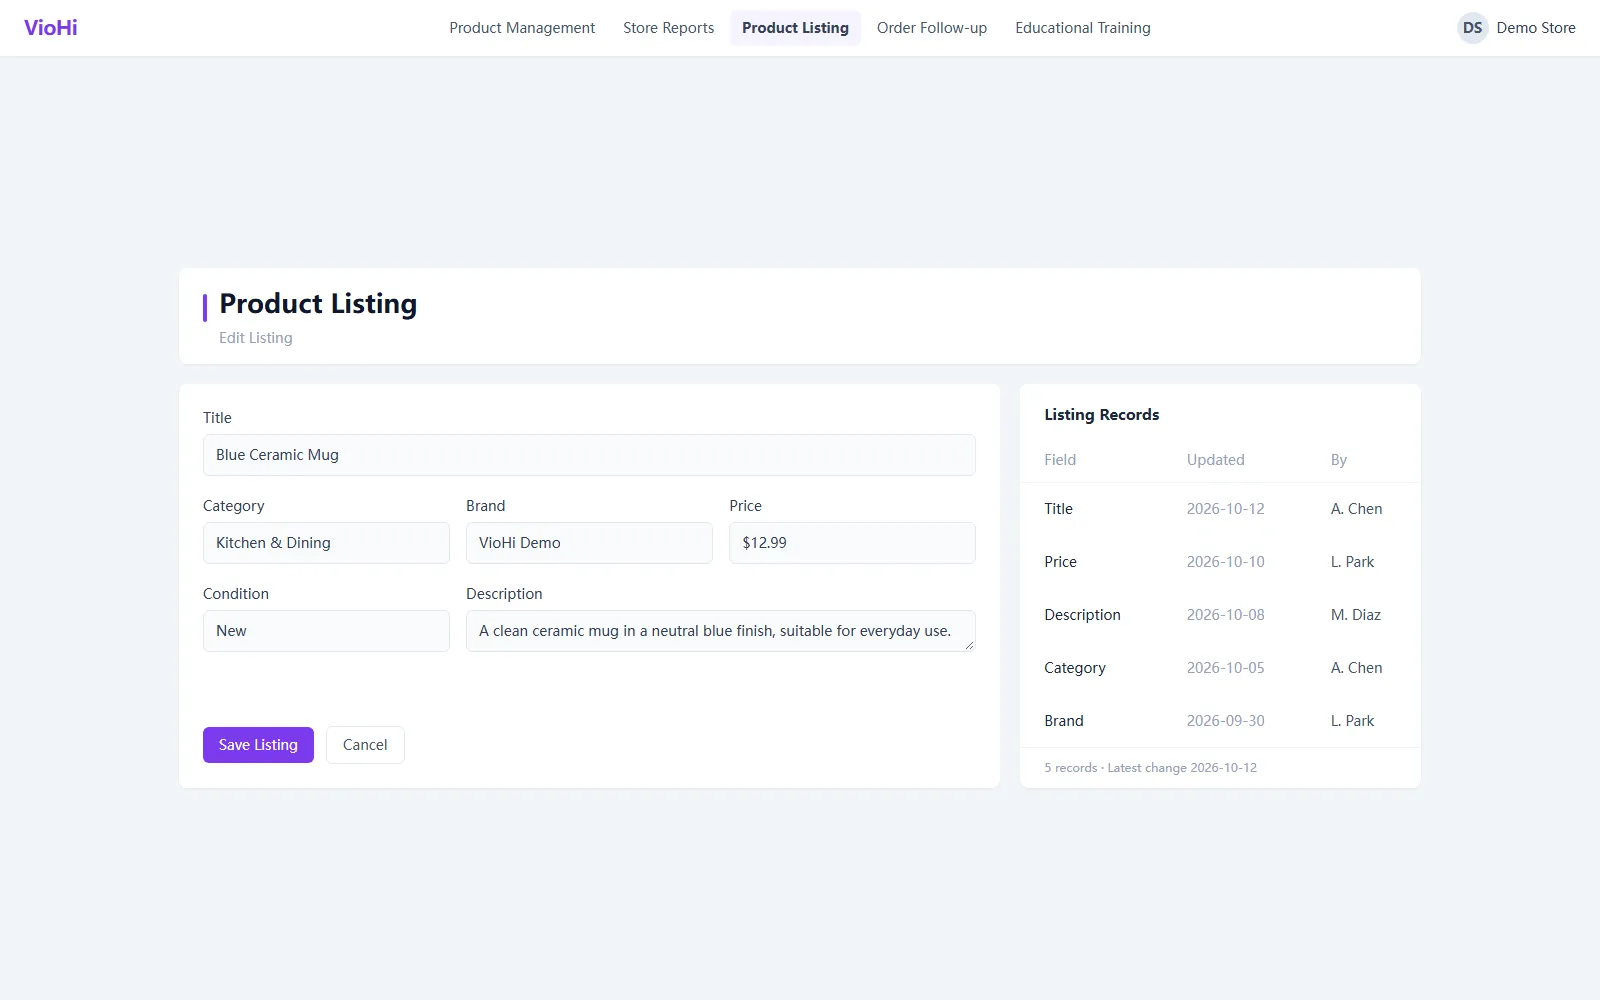Click the Category field Kitchen & Dining

pyautogui.click(x=326, y=543)
